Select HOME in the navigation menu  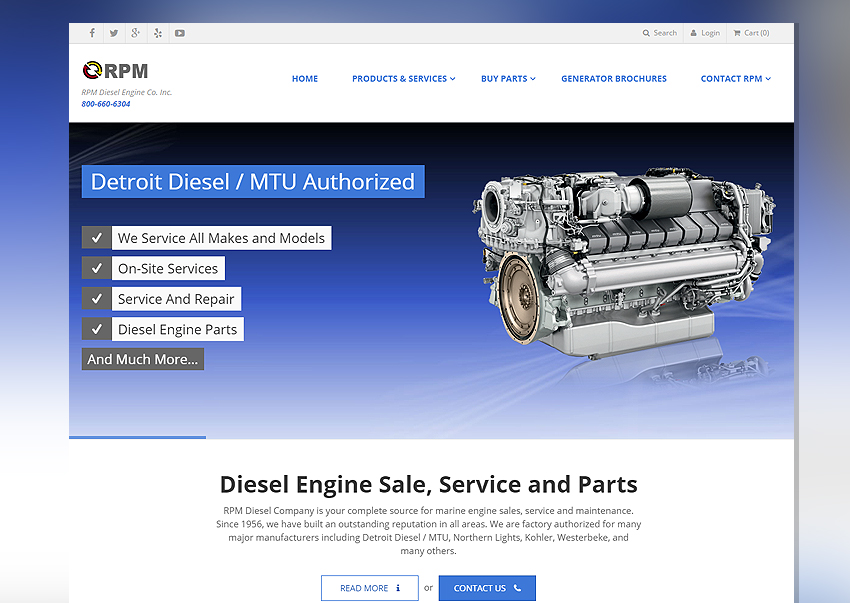point(305,78)
